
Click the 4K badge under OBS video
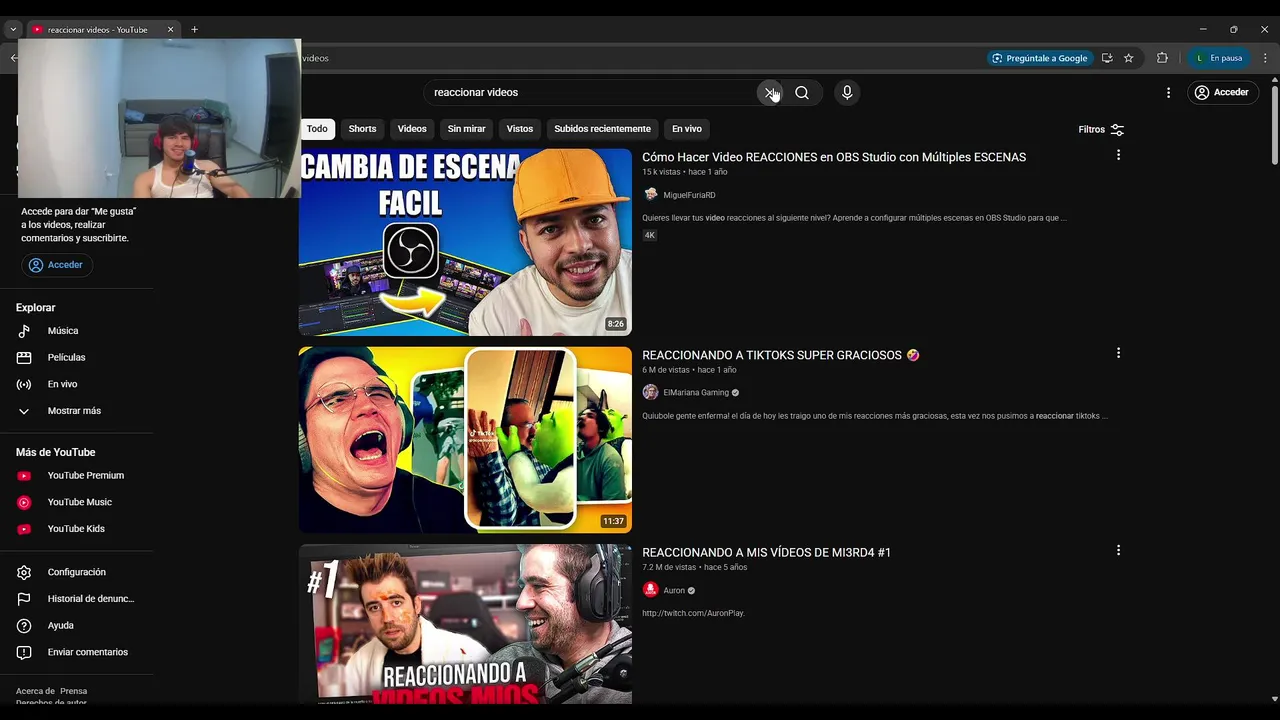(649, 235)
